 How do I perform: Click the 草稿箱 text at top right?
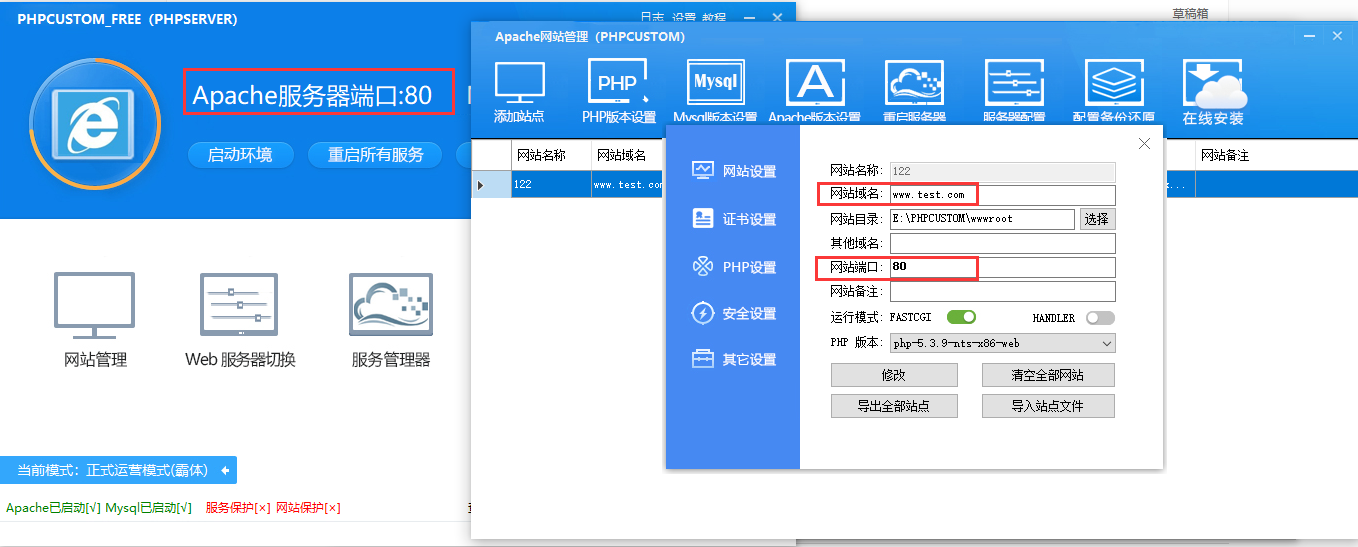[1190, 13]
